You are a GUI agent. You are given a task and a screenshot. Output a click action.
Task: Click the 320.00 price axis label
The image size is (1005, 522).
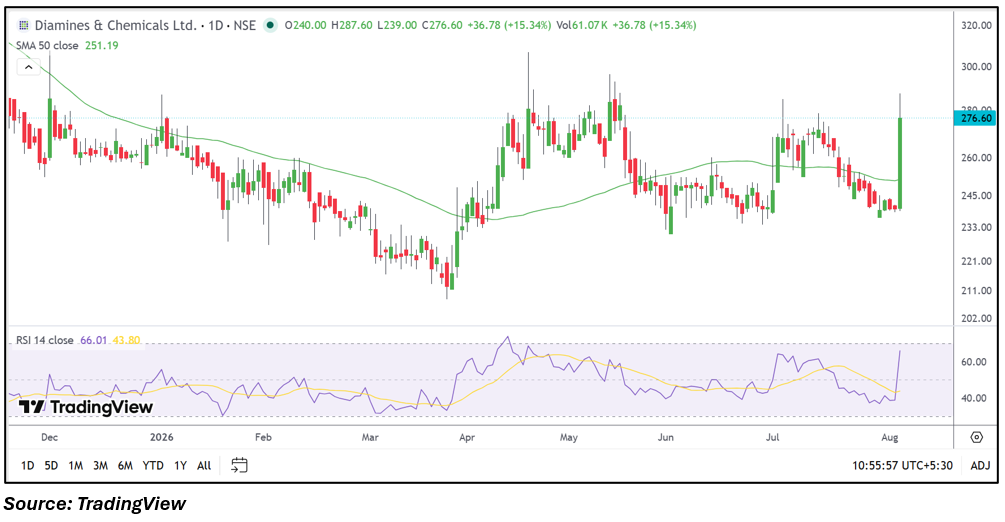point(977,26)
